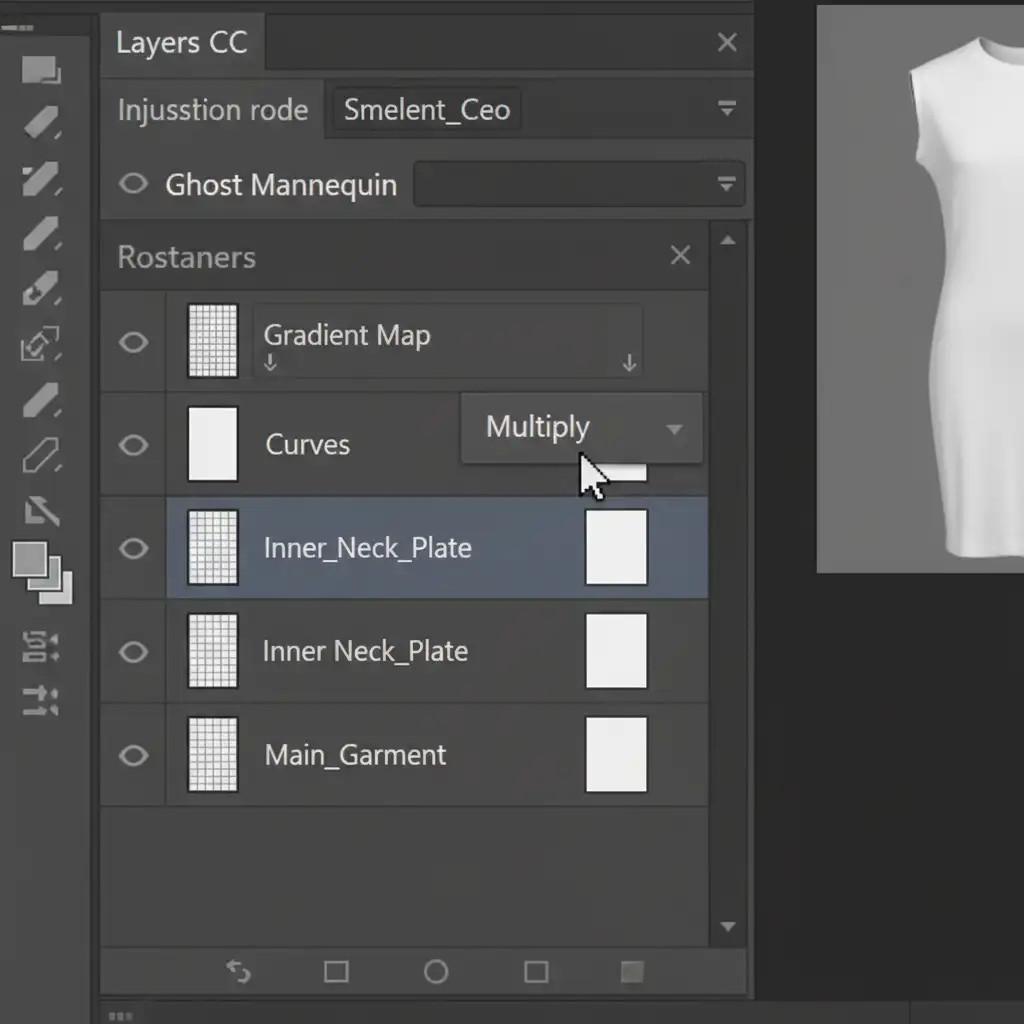Click the circle icon in panel footer
This screenshot has height=1024, width=1024.
coord(436,972)
